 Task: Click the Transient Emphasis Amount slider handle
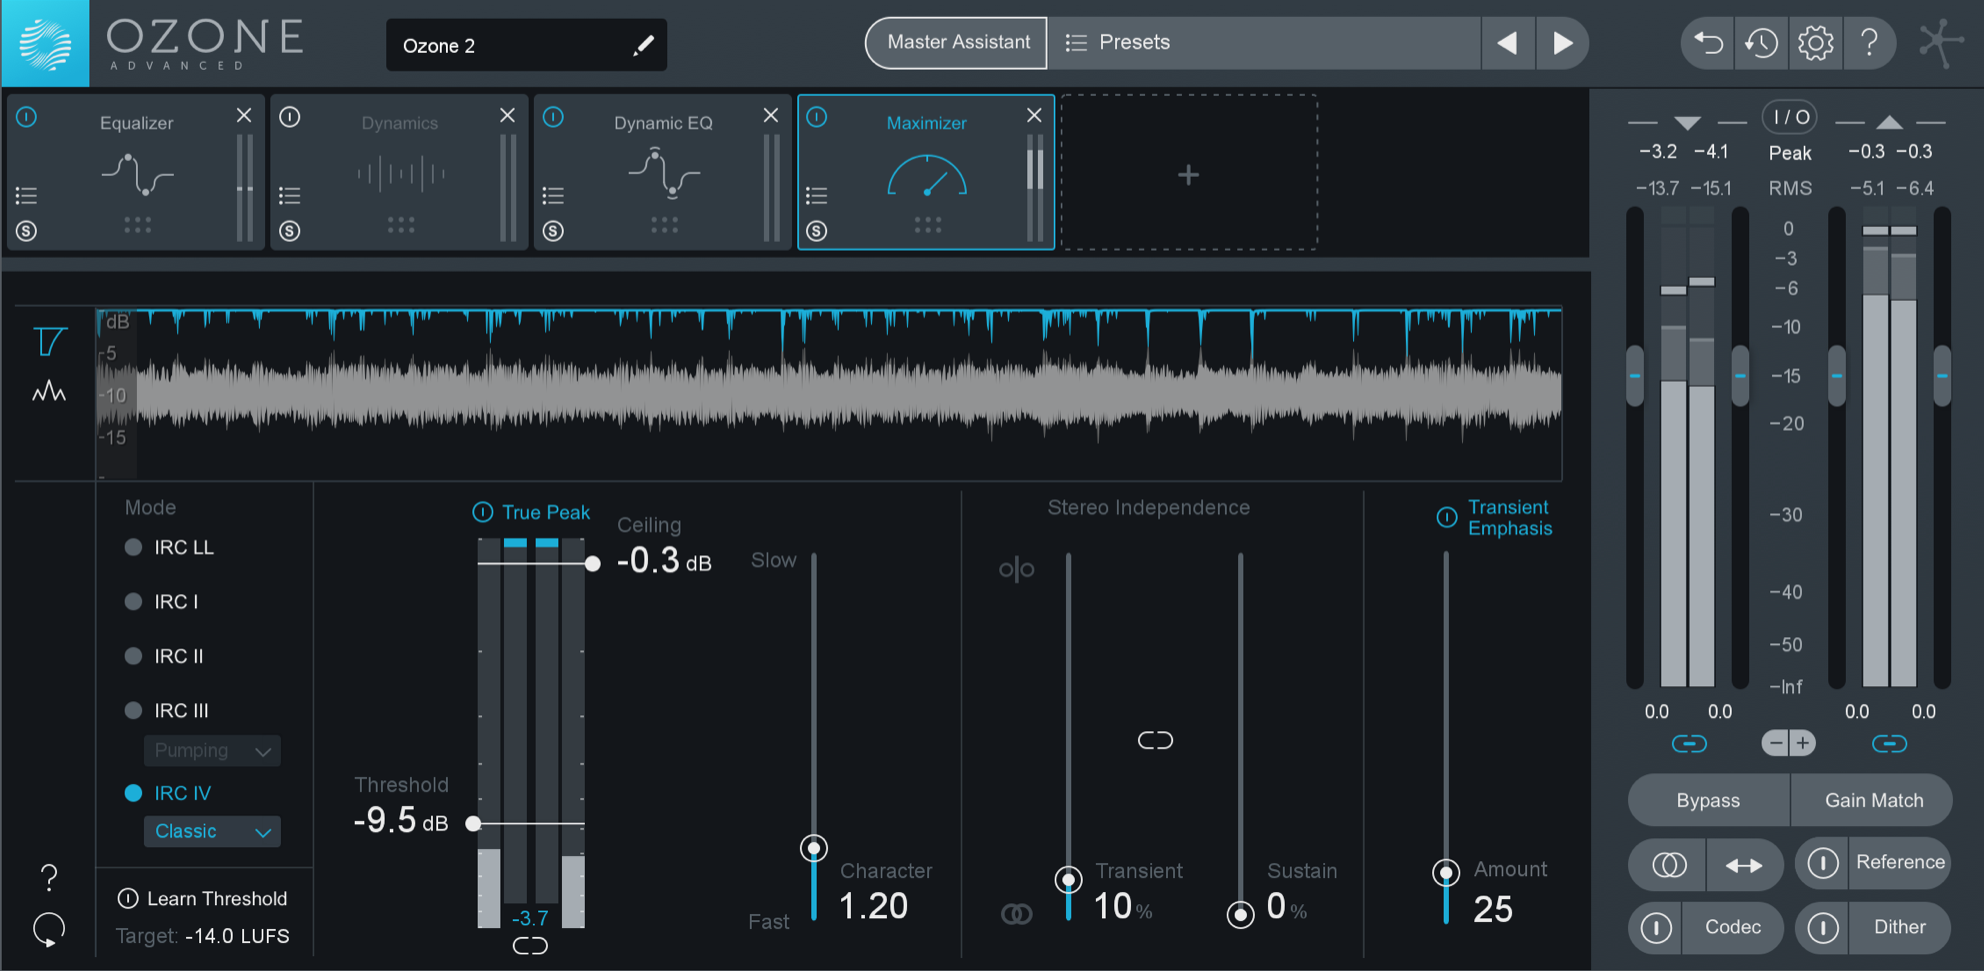point(1446,873)
